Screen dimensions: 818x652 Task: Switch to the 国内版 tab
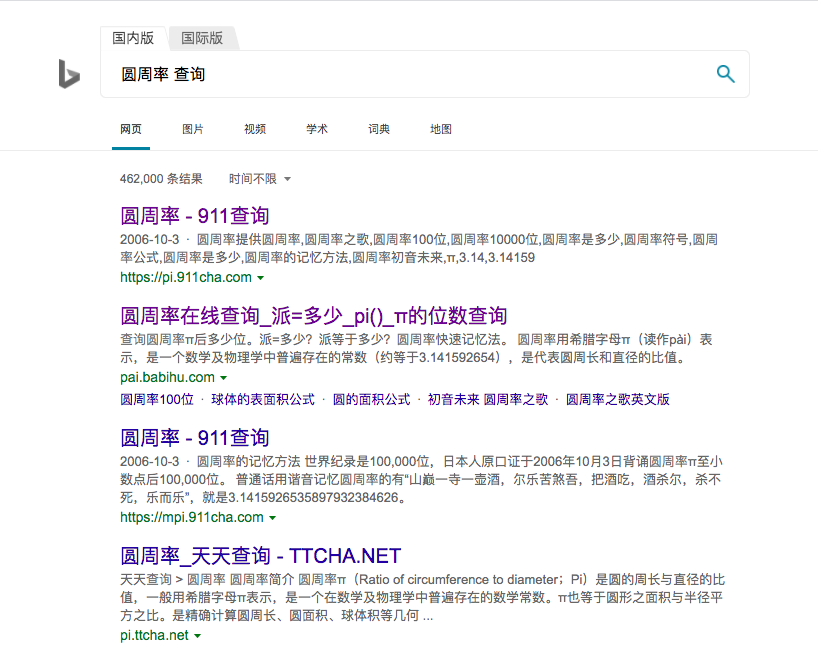click(133, 38)
